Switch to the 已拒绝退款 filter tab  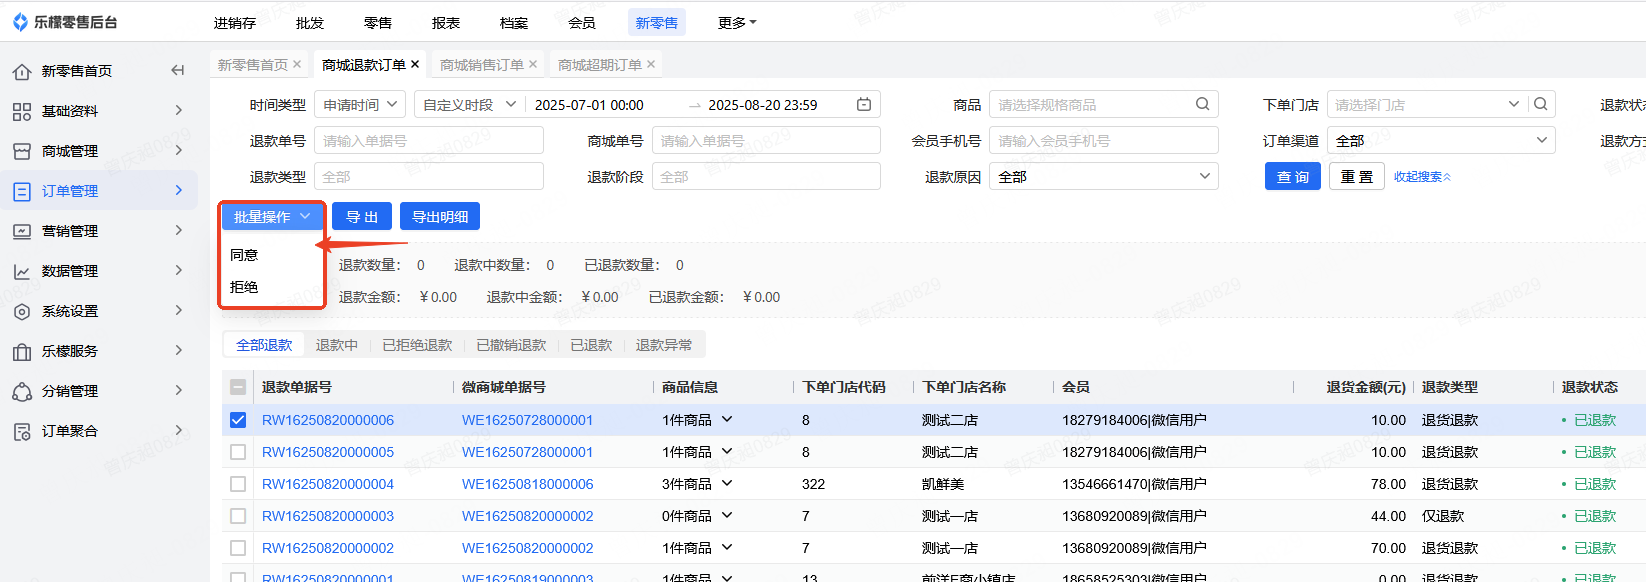point(417,345)
